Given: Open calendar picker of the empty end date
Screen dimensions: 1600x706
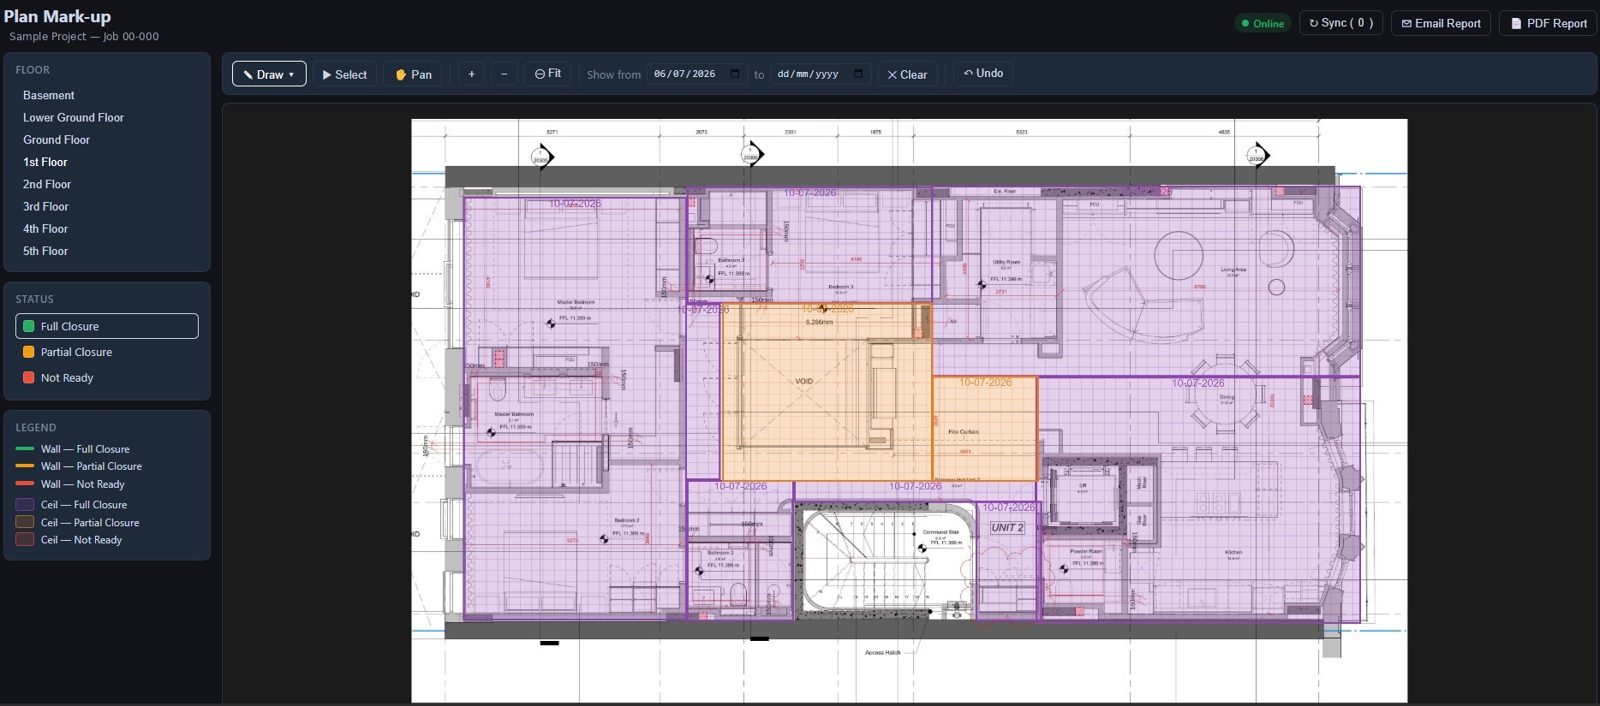Looking at the screenshot, I should 858,74.
